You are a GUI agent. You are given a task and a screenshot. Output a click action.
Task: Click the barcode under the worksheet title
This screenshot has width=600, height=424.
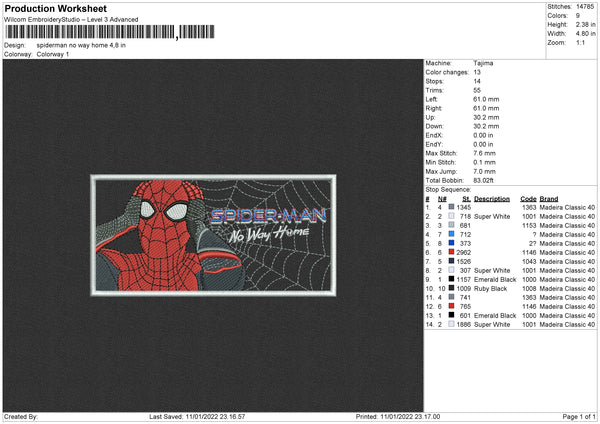pyautogui.click(x=109, y=32)
